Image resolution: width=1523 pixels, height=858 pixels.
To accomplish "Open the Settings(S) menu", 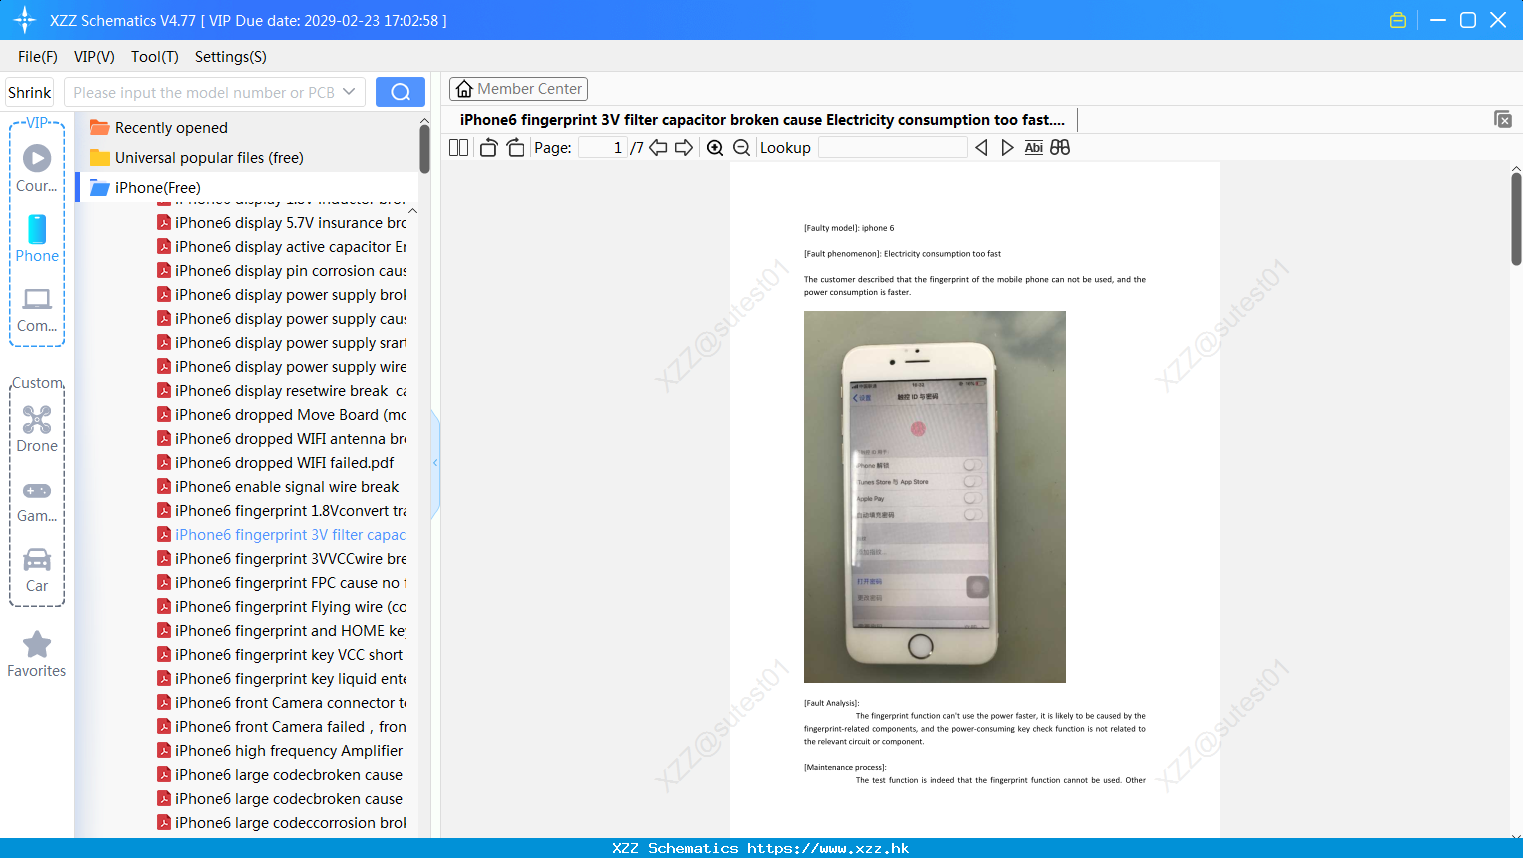I will 231,57.
